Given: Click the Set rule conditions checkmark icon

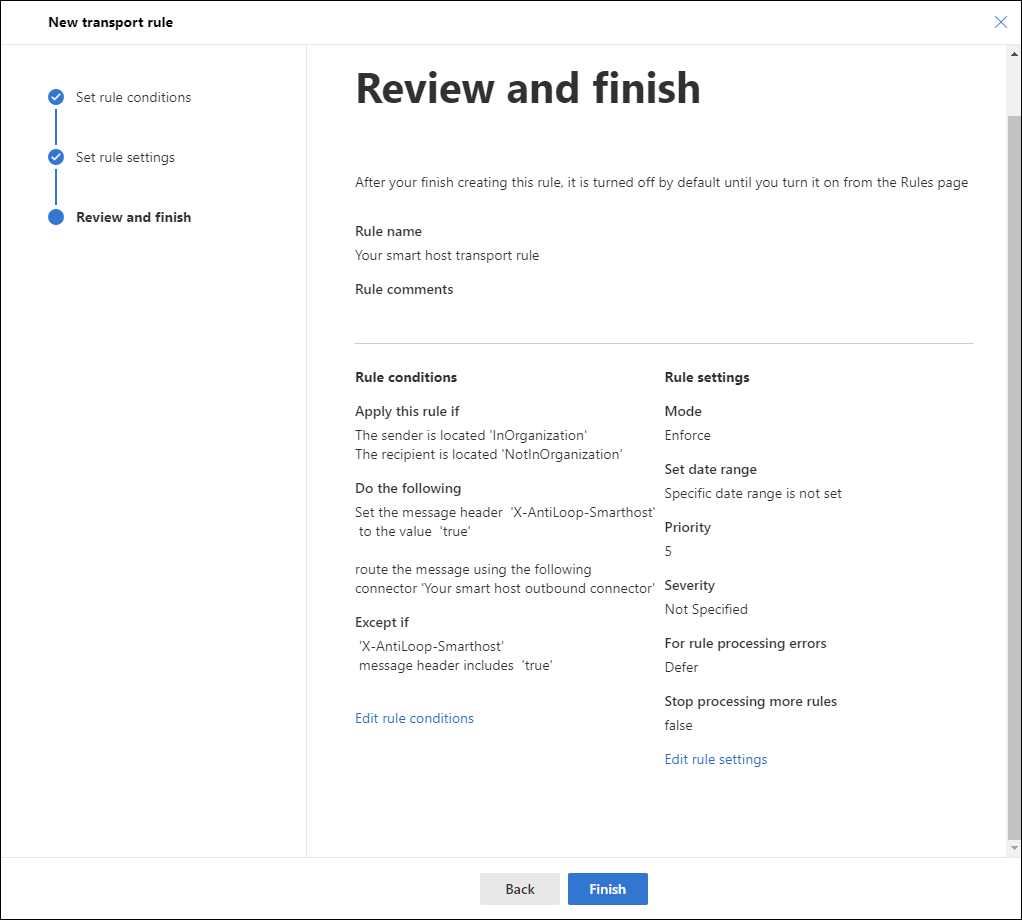Looking at the screenshot, I should (56, 97).
